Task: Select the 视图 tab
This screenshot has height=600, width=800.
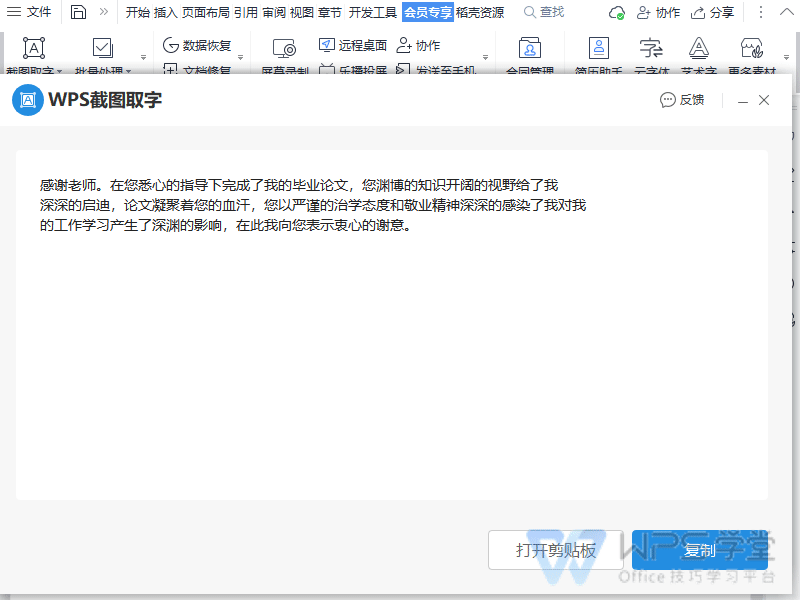Action: [x=302, y=12]
